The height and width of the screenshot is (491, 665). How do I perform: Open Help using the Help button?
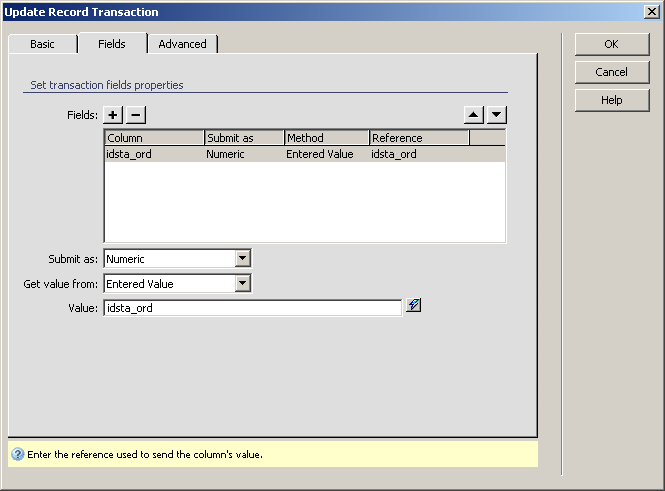pyautogui.click(x=611, y=100)
